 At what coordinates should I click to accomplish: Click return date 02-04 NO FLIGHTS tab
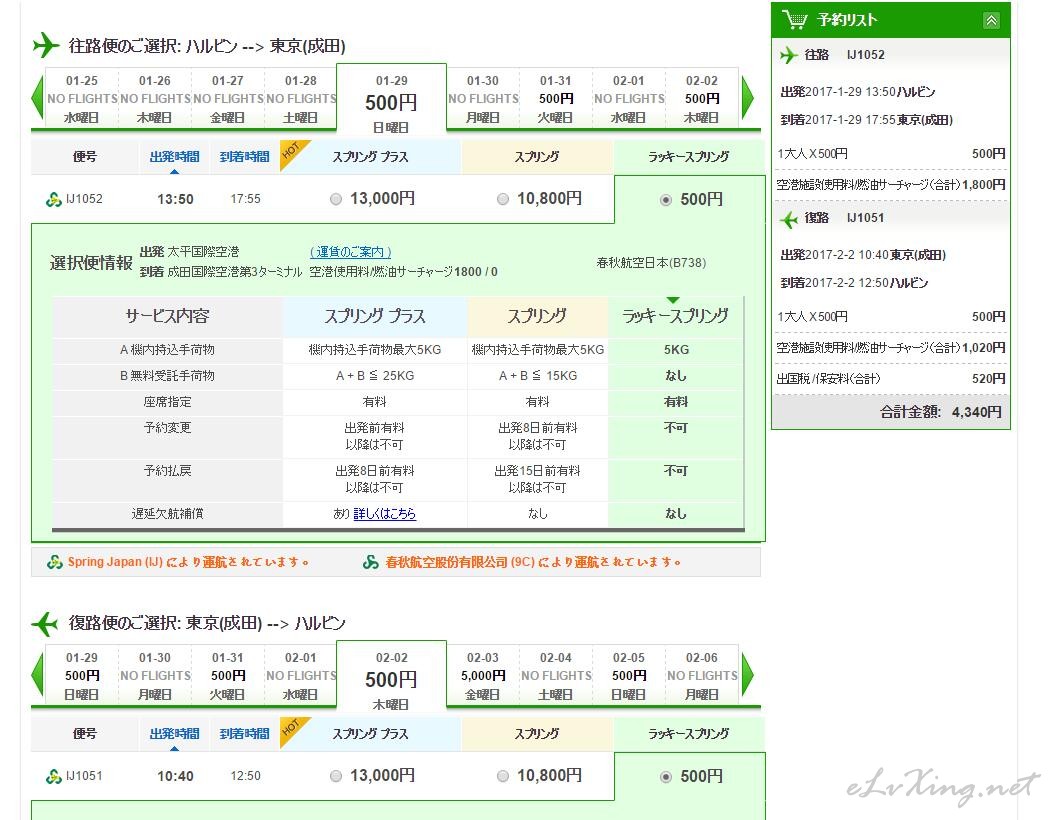click(556, 676)
